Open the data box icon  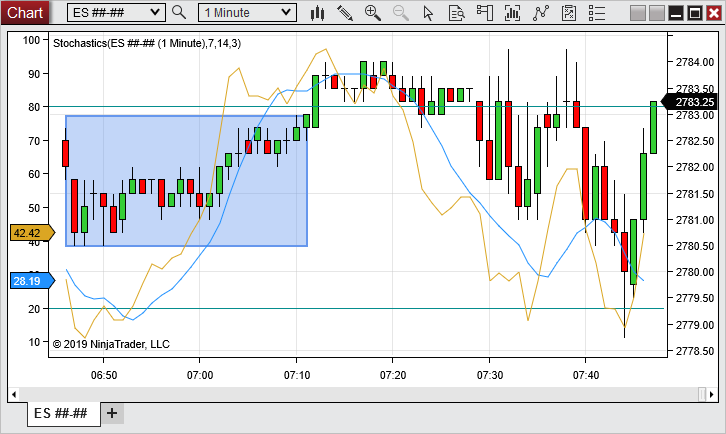(457, 13)
